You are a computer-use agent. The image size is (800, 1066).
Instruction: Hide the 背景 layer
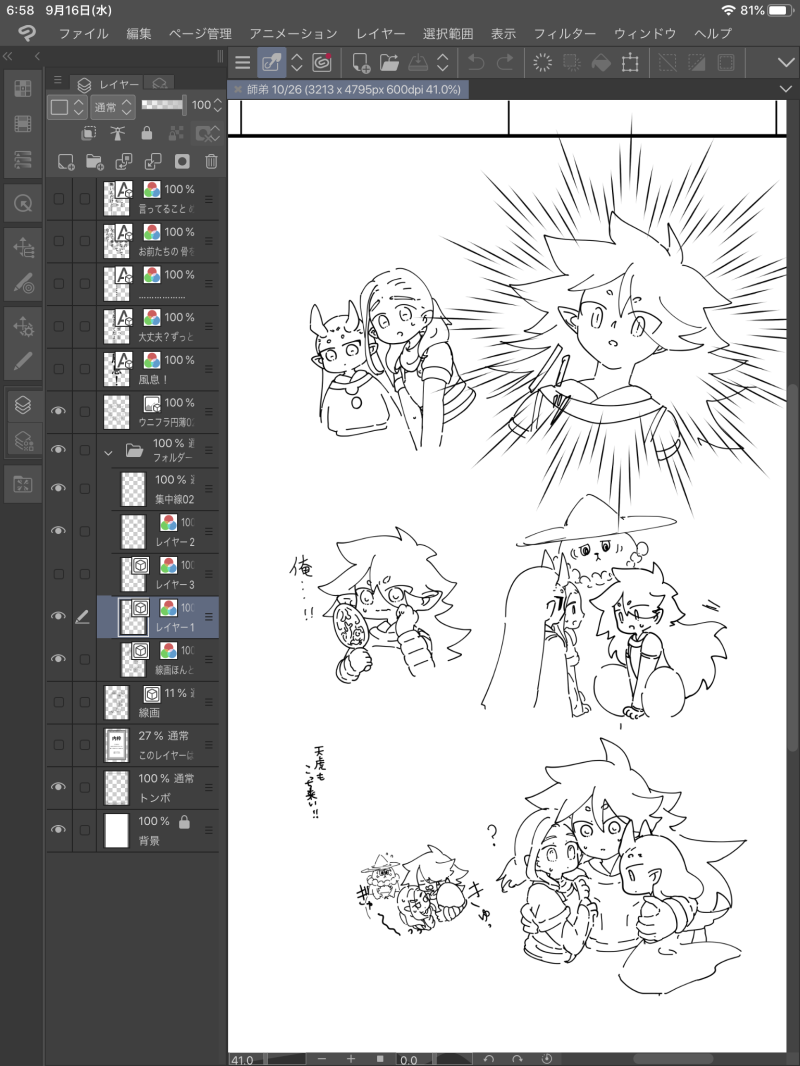[58, 829]
